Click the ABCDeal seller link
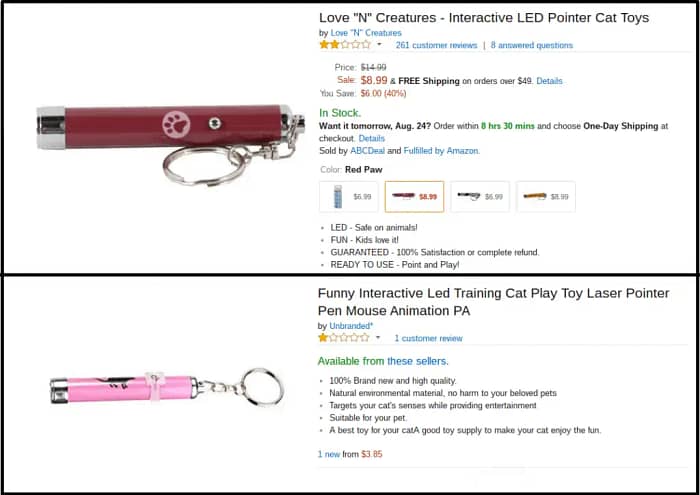The width and height of the screenshot is (700, 495). coord(366,151)
